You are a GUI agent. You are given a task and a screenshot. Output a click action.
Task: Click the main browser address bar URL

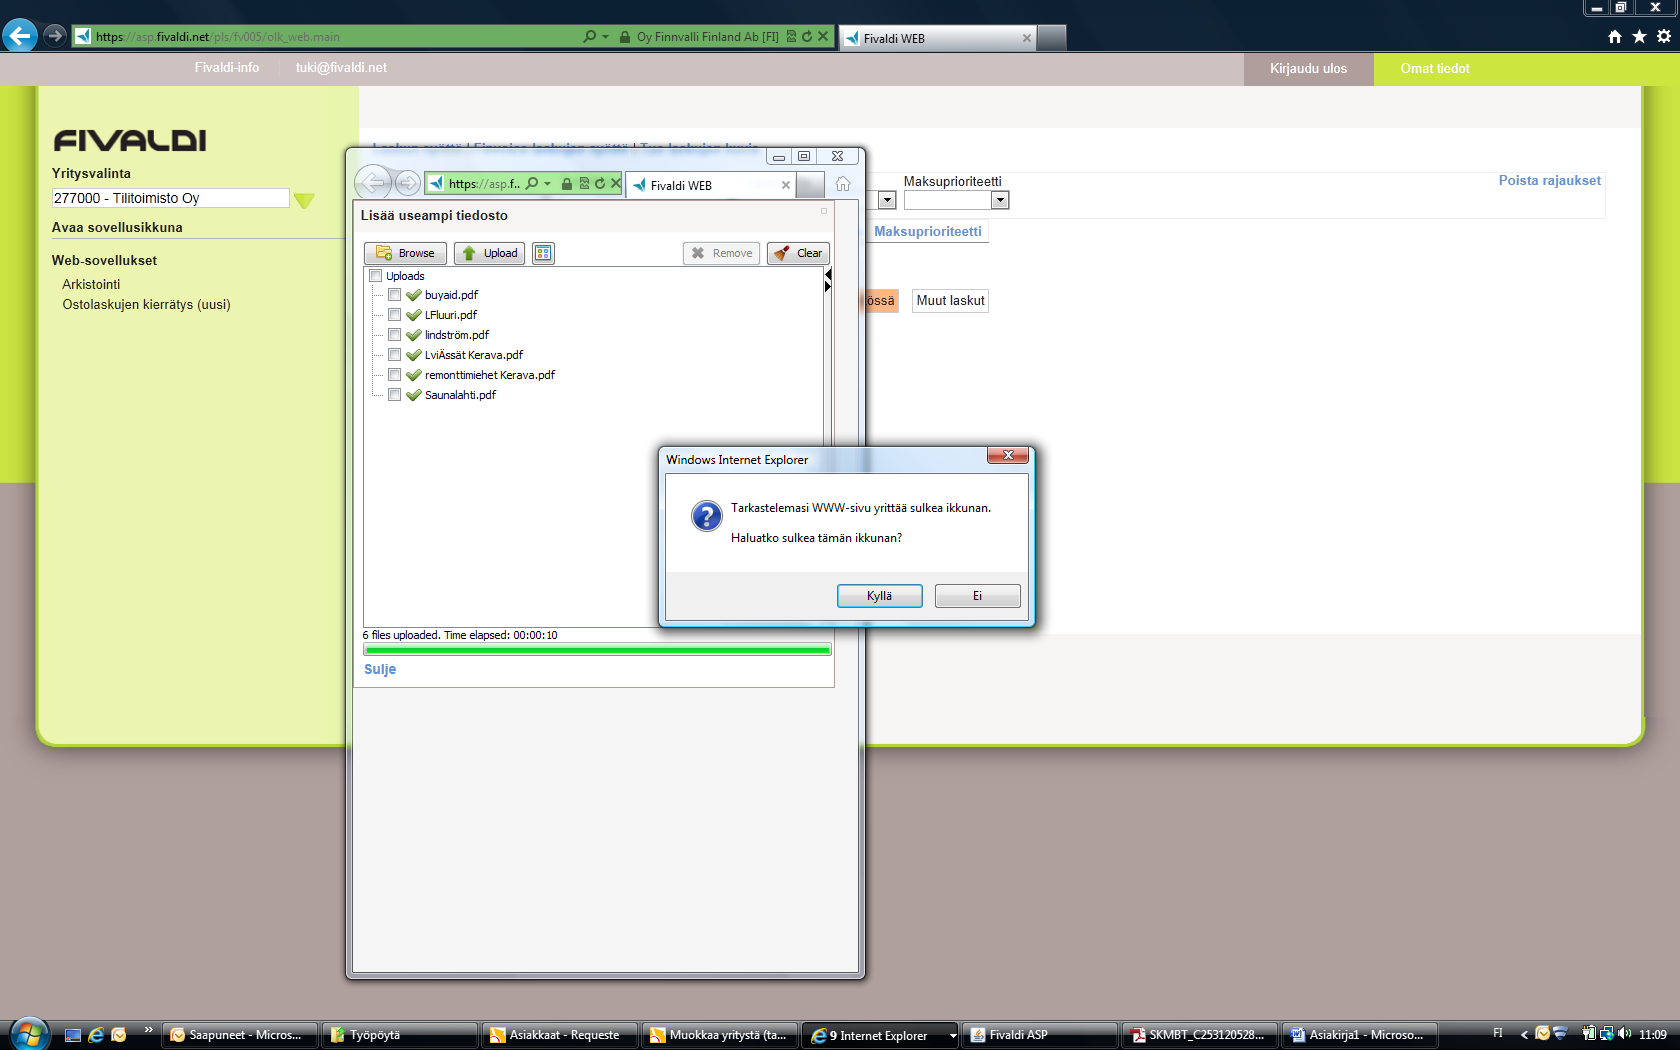coord(217,37)
